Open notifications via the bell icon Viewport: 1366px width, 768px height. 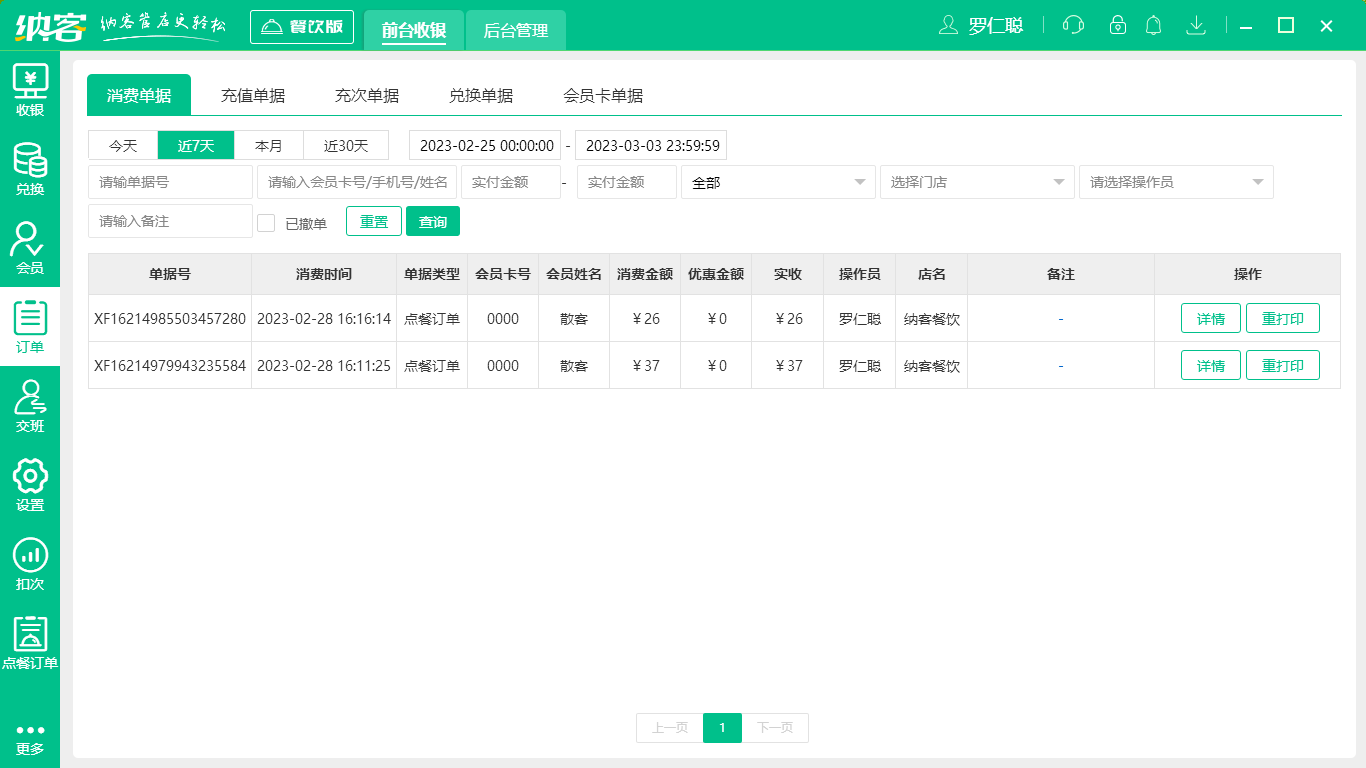[x=1153, y=26]
